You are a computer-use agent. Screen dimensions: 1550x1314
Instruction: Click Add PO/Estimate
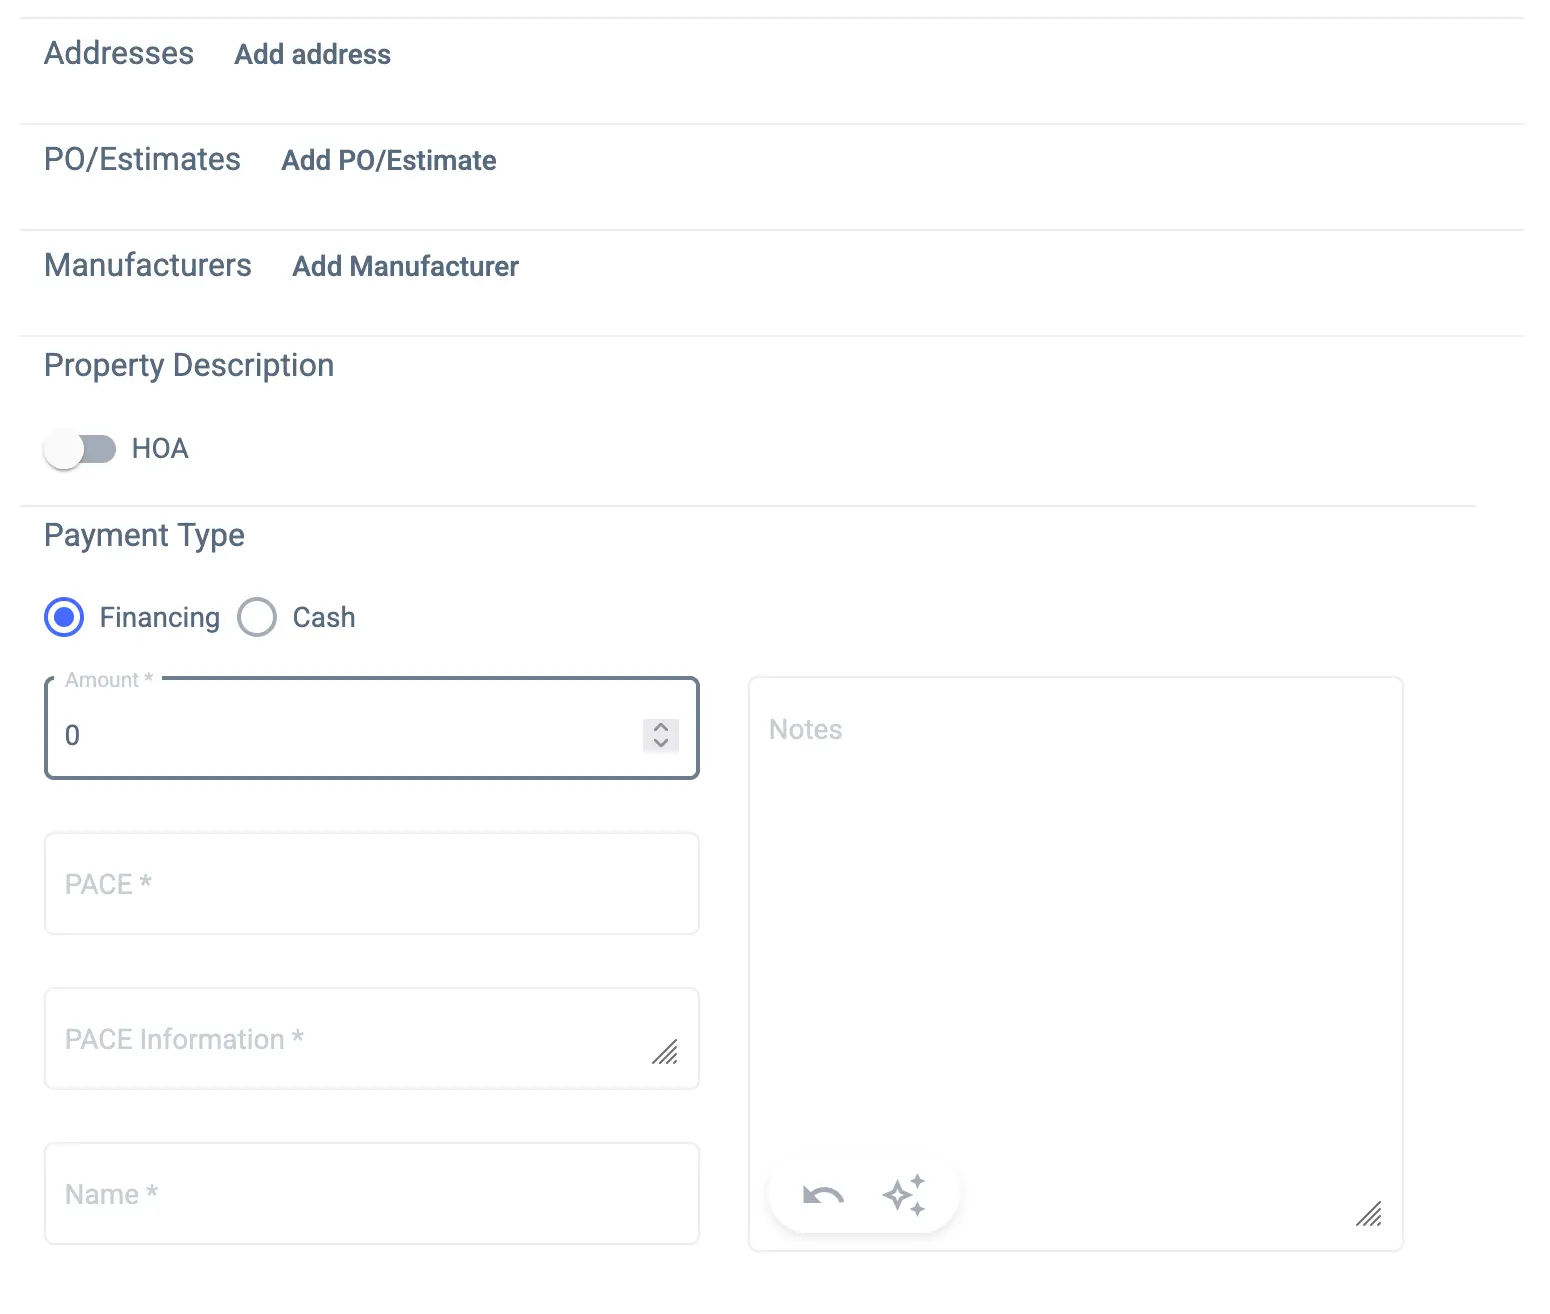[388, 160]
